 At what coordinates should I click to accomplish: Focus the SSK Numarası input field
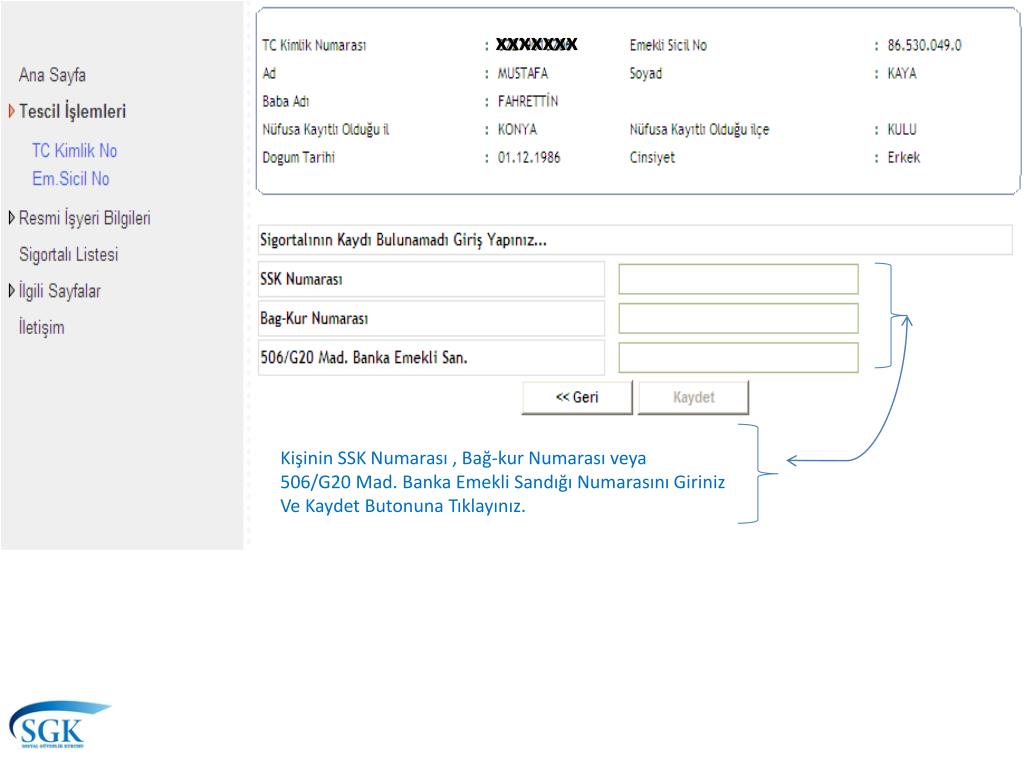(x=739, y=280)
